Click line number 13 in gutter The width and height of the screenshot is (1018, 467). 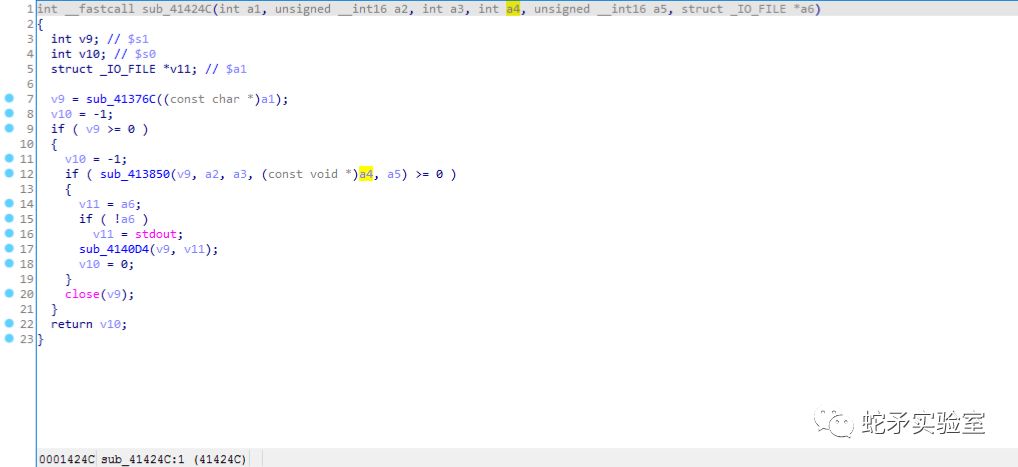[27, 189]
